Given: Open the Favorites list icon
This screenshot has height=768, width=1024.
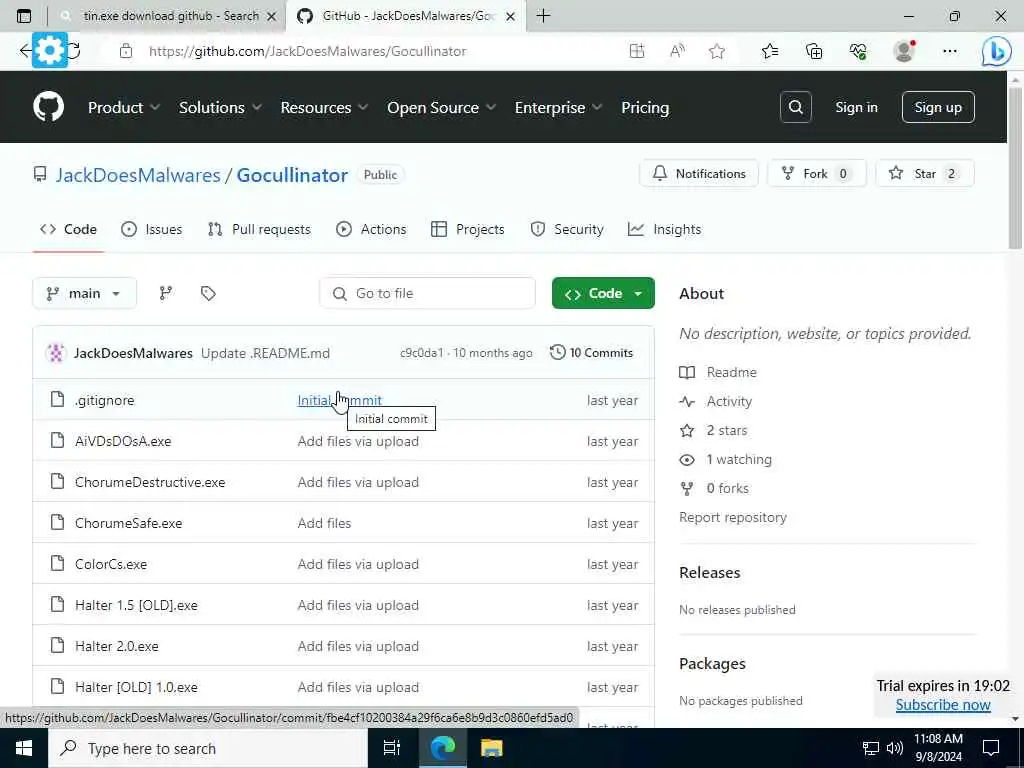Looking at the screenshot, I should pyautogui.click(x=770, y=51).
